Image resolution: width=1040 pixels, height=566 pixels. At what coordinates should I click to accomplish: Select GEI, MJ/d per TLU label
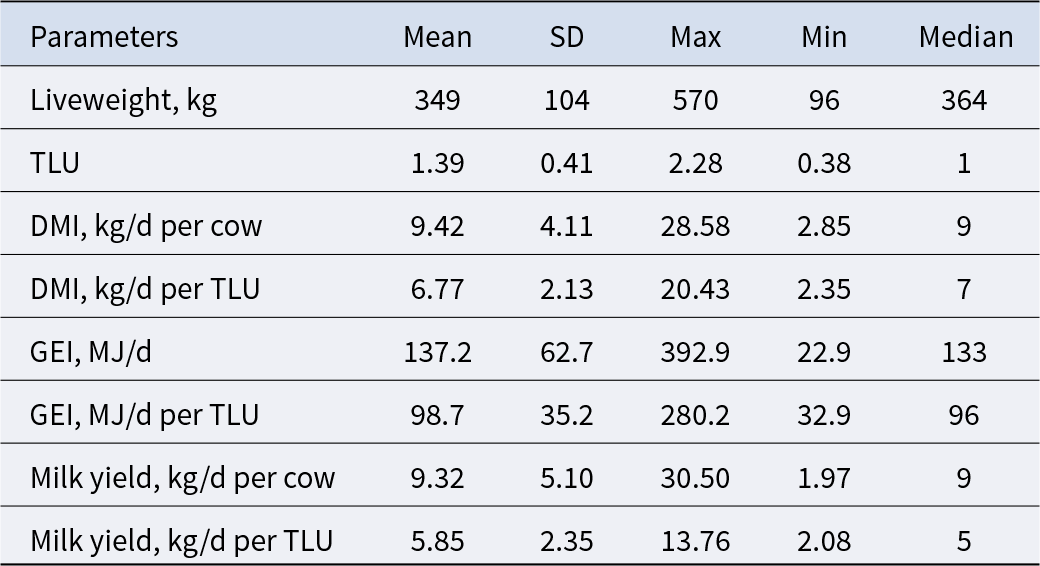point(144,415)
